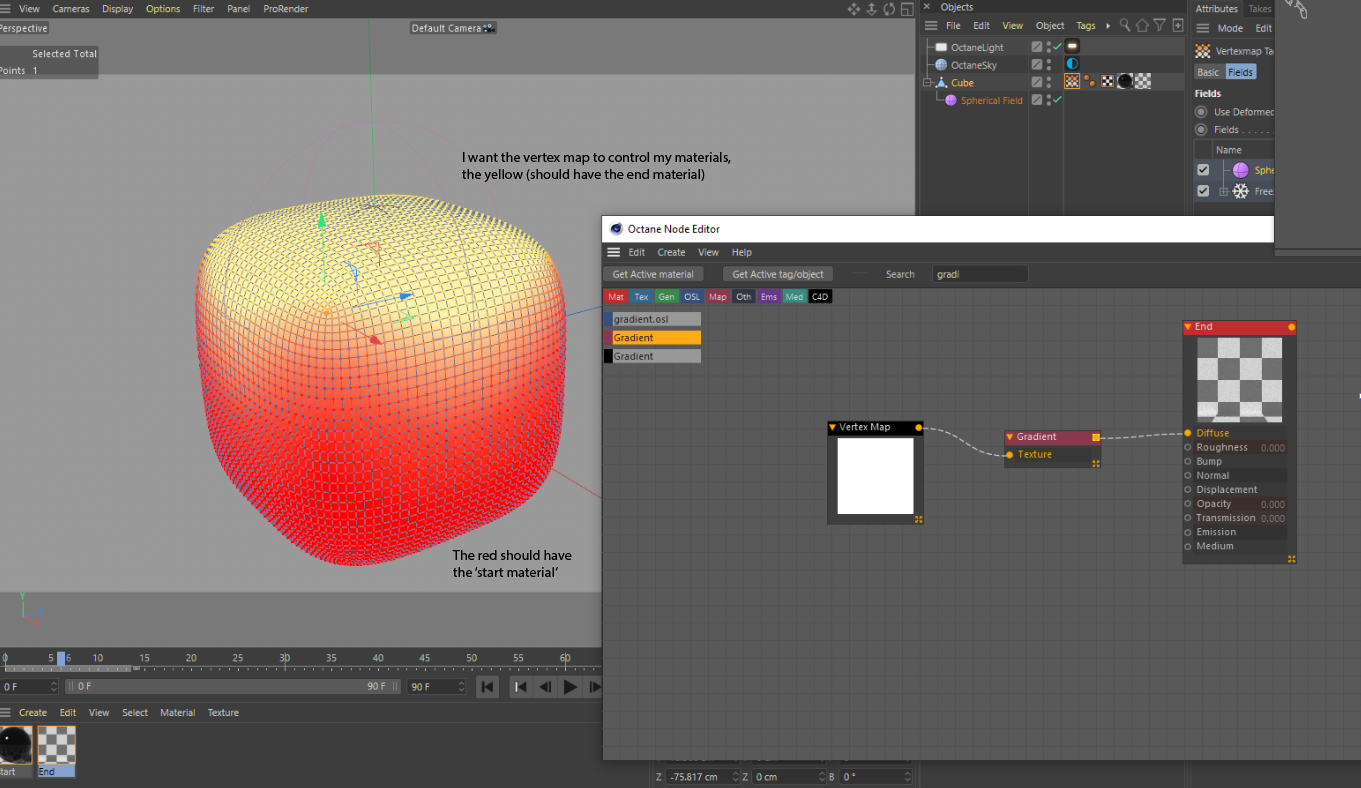
Task: Filter nodes by the C4D category button
Action: [820, 297]
